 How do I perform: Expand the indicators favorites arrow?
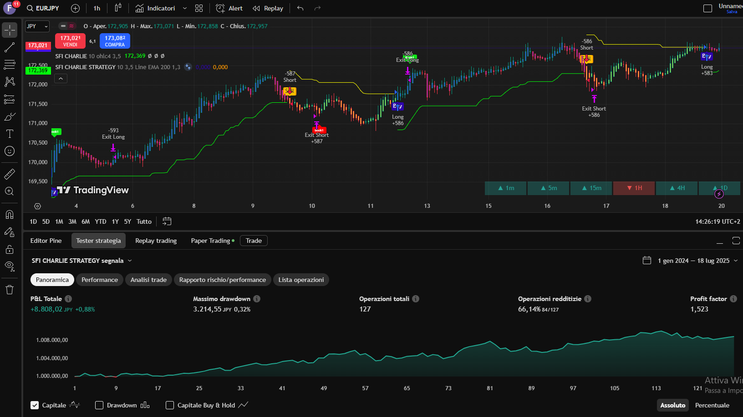point(184,9)
